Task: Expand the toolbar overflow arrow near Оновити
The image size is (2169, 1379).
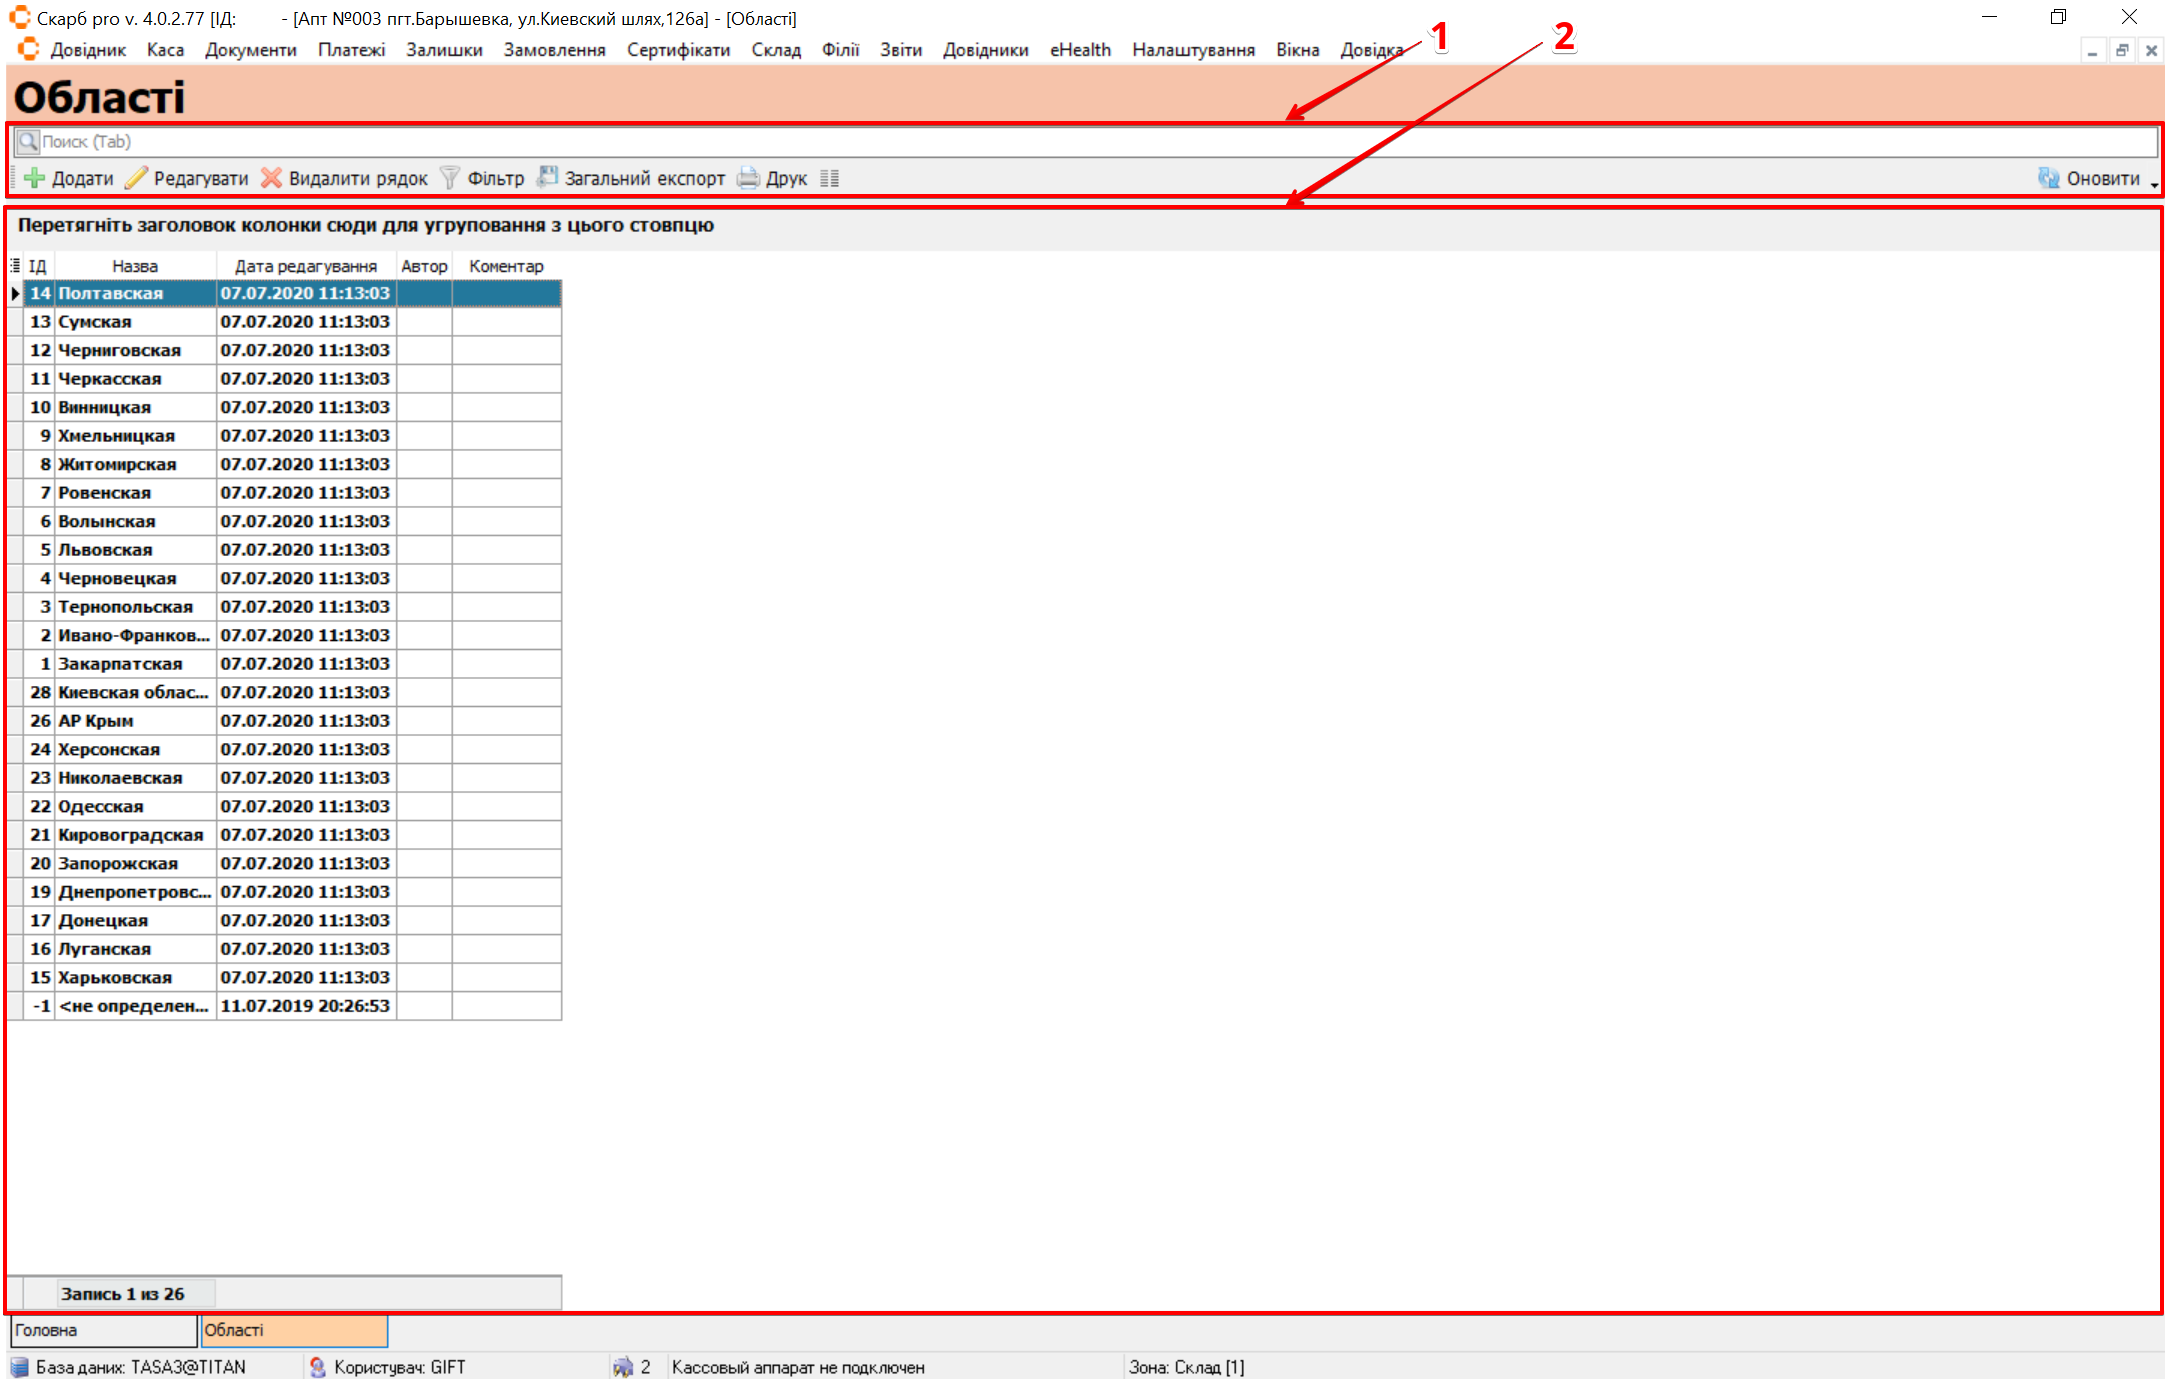Action: 2154,185
